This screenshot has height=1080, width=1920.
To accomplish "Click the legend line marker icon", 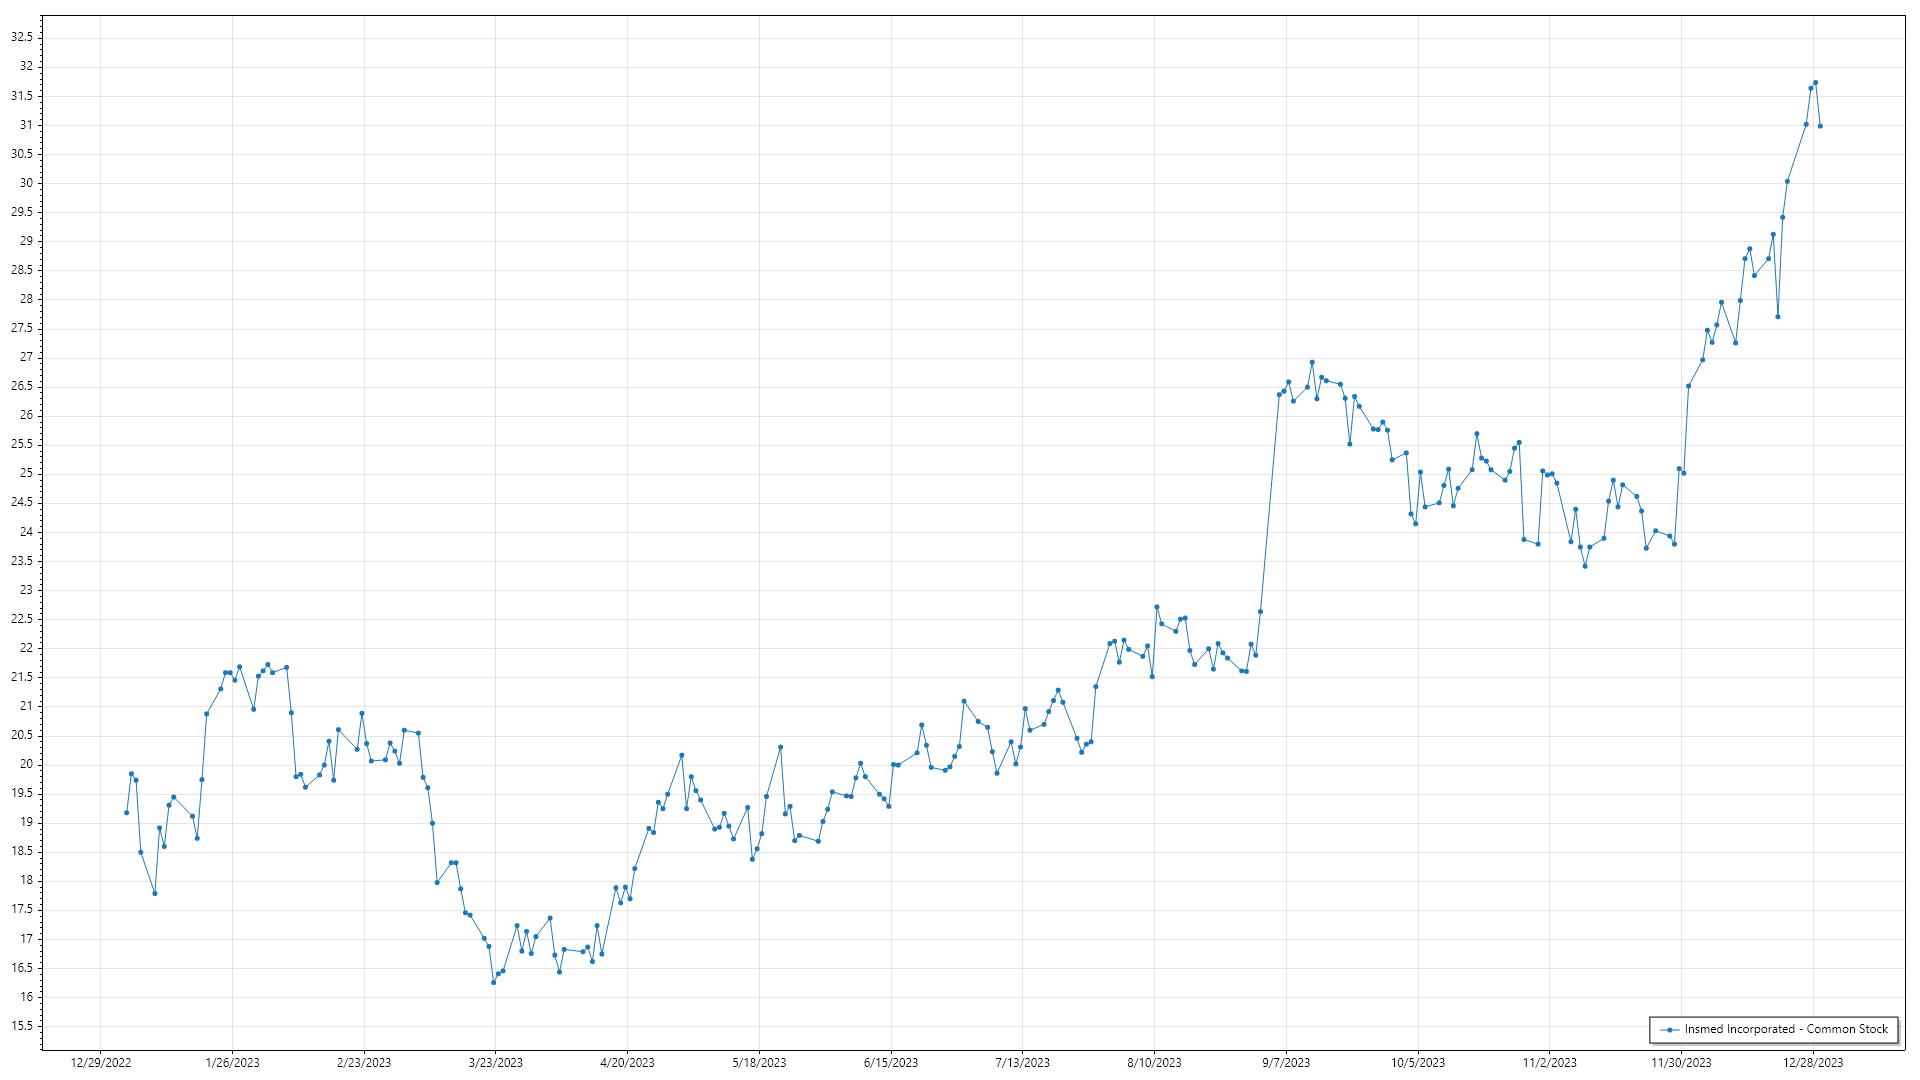I will [x=1669, y=1029].
